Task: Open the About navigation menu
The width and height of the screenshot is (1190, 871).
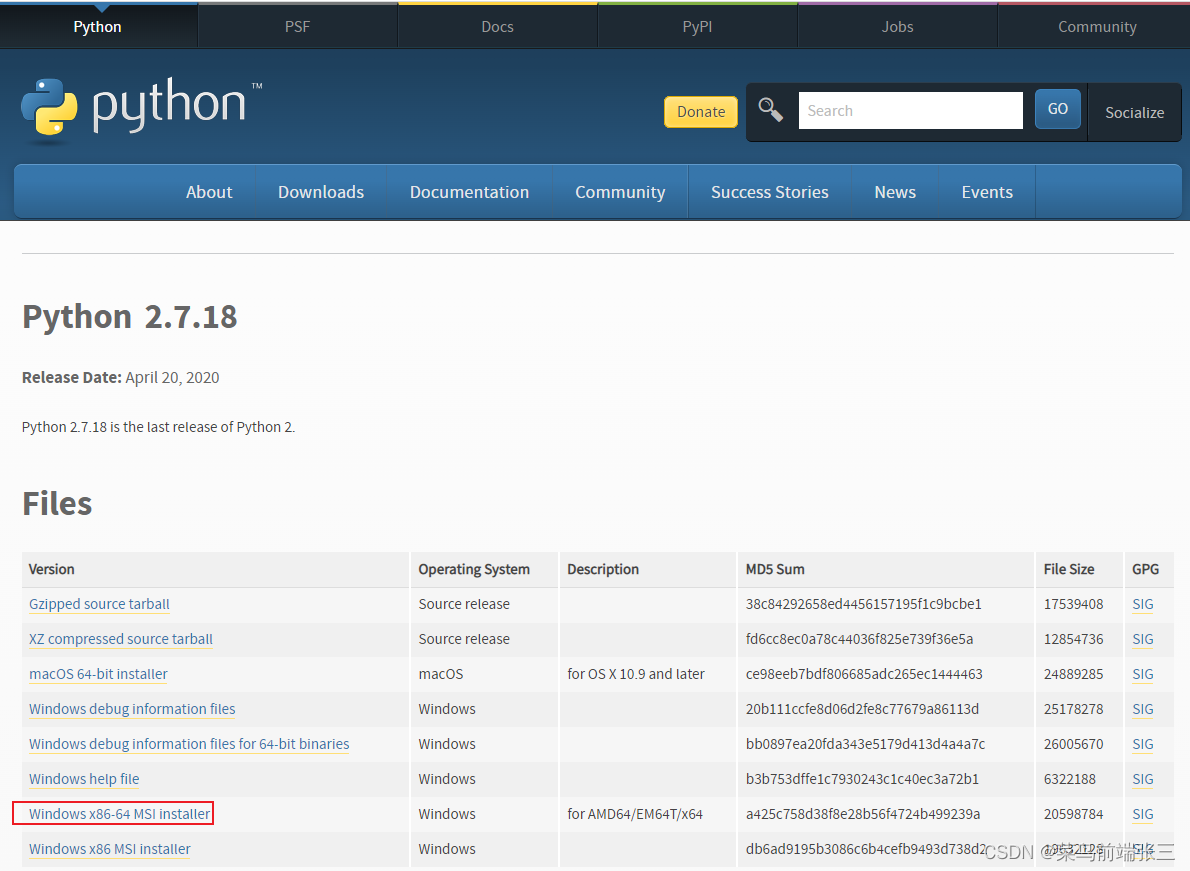Action: point(209,192)
